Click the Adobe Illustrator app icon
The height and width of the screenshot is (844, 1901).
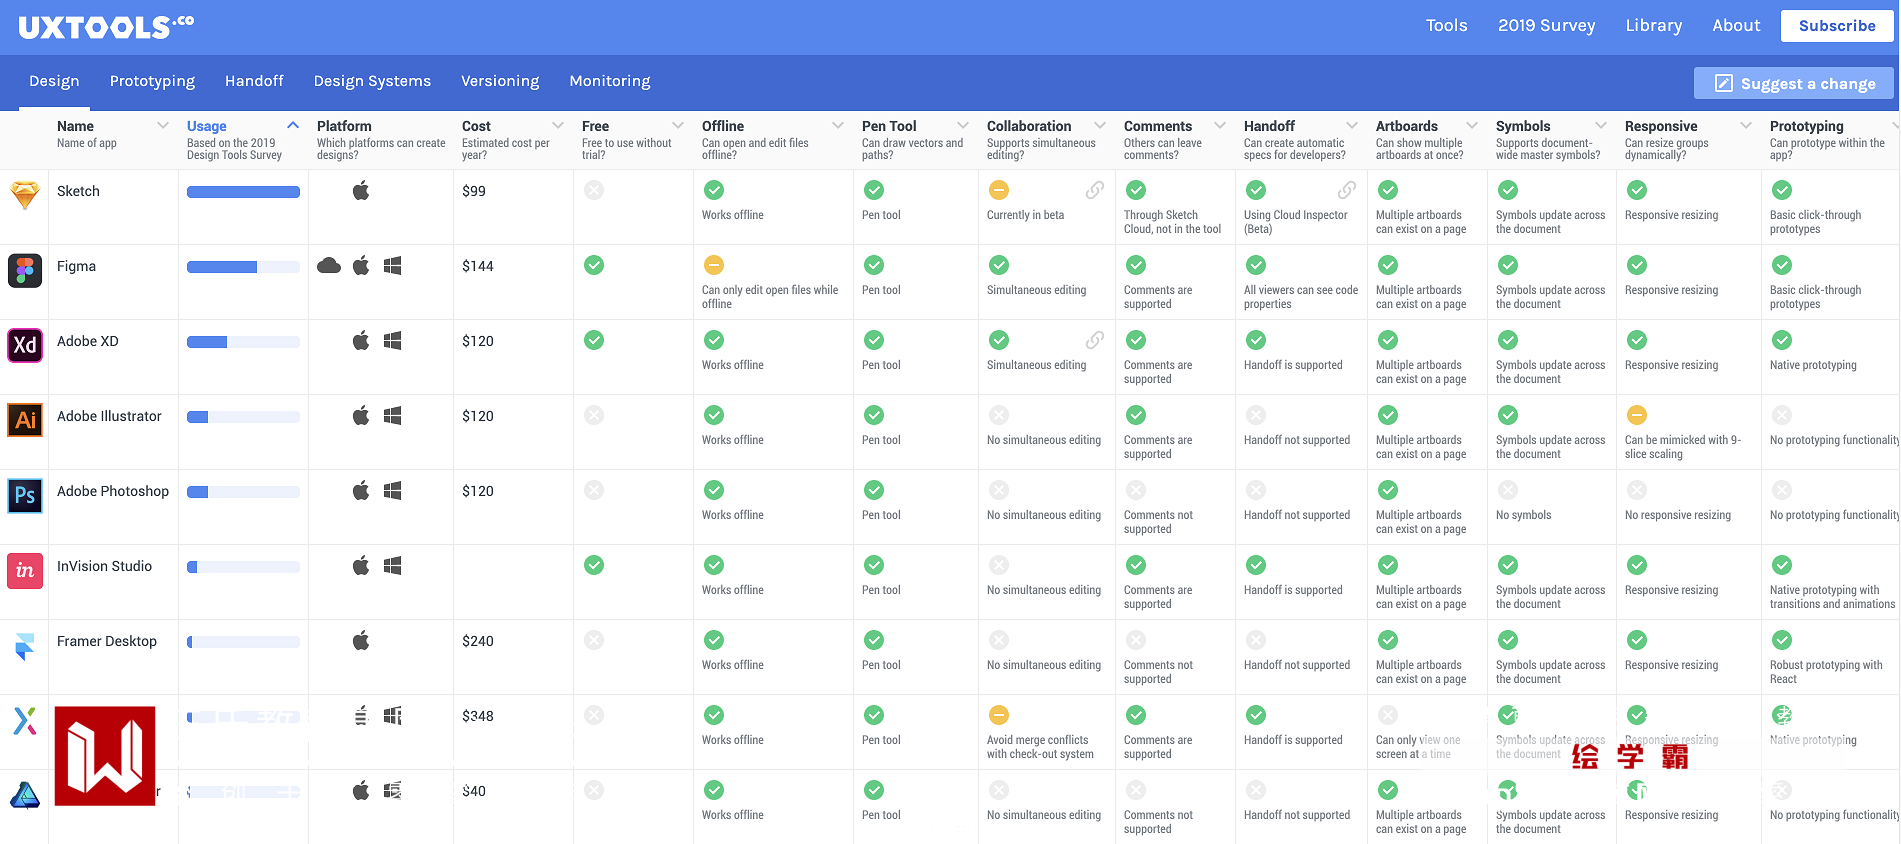coord(25,420)
